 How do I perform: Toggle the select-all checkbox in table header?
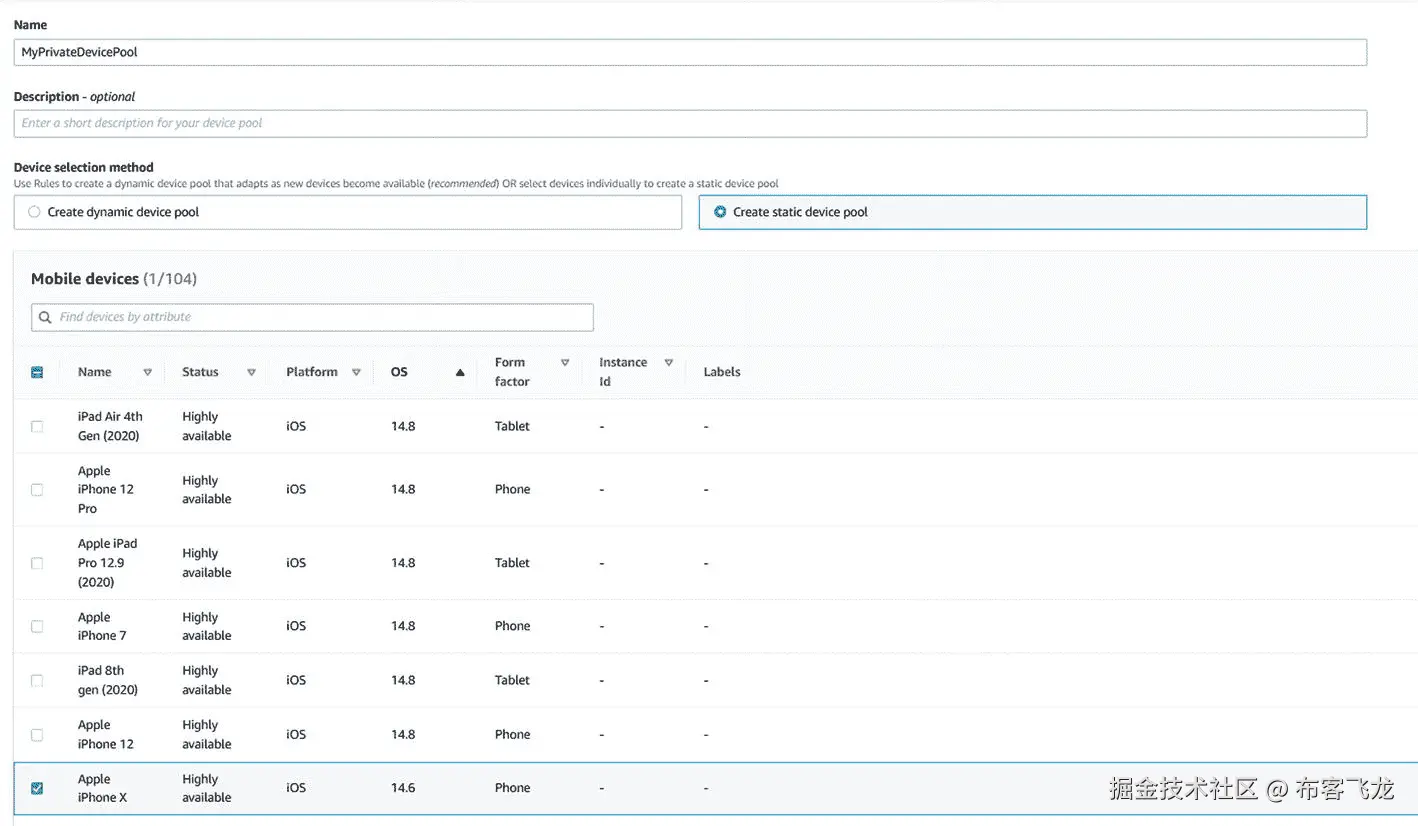pos(37,372)
